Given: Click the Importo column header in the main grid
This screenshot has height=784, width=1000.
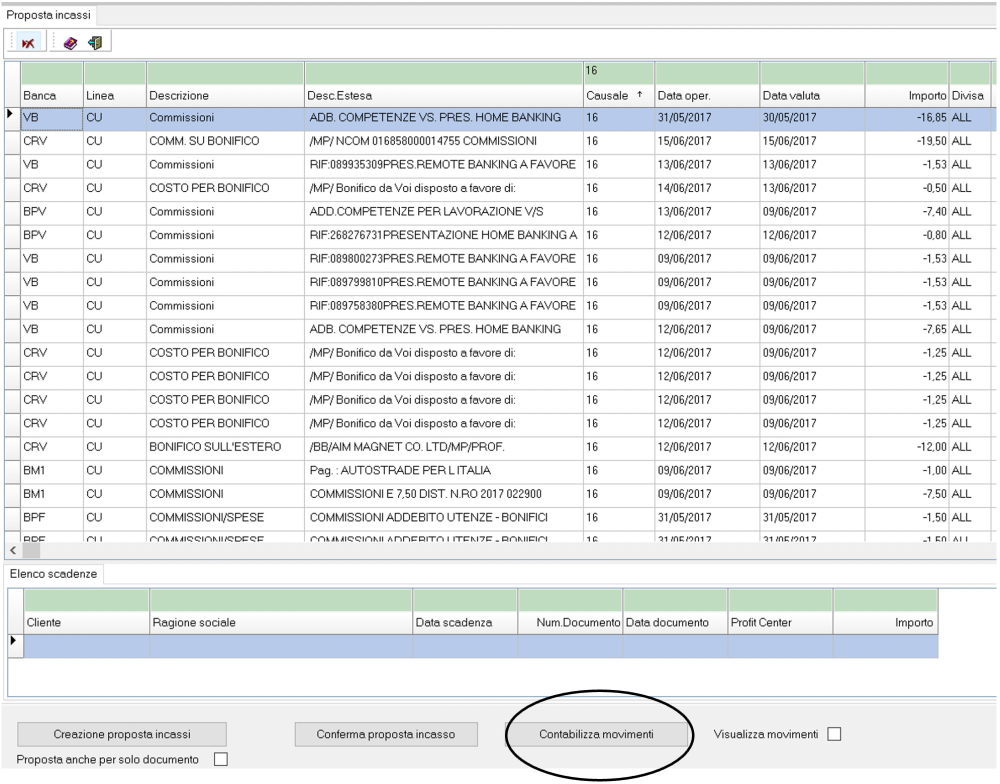Looking at the screenshot, I should click(906, 96).
